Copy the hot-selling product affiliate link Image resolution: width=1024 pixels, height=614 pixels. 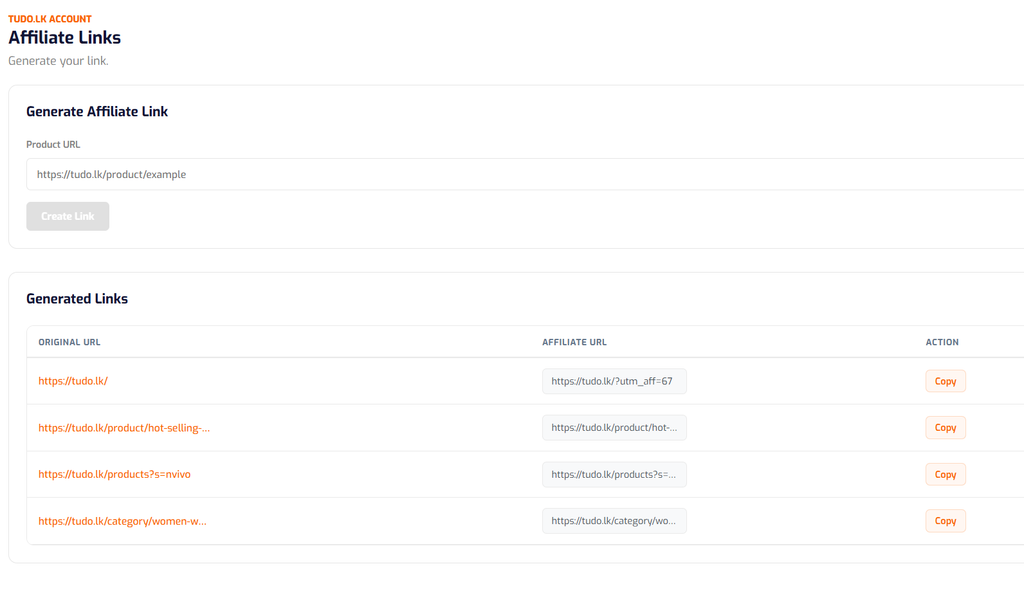pyautogui.click(x=945, y=428)
